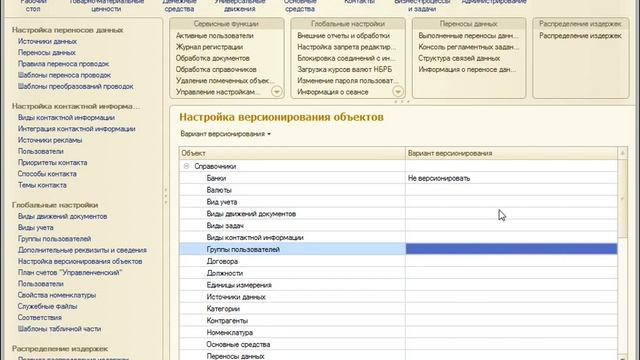Expand the Сервисные функции panel arrow
This screenshot has width=640, height=360.
[x=276, y=91]
